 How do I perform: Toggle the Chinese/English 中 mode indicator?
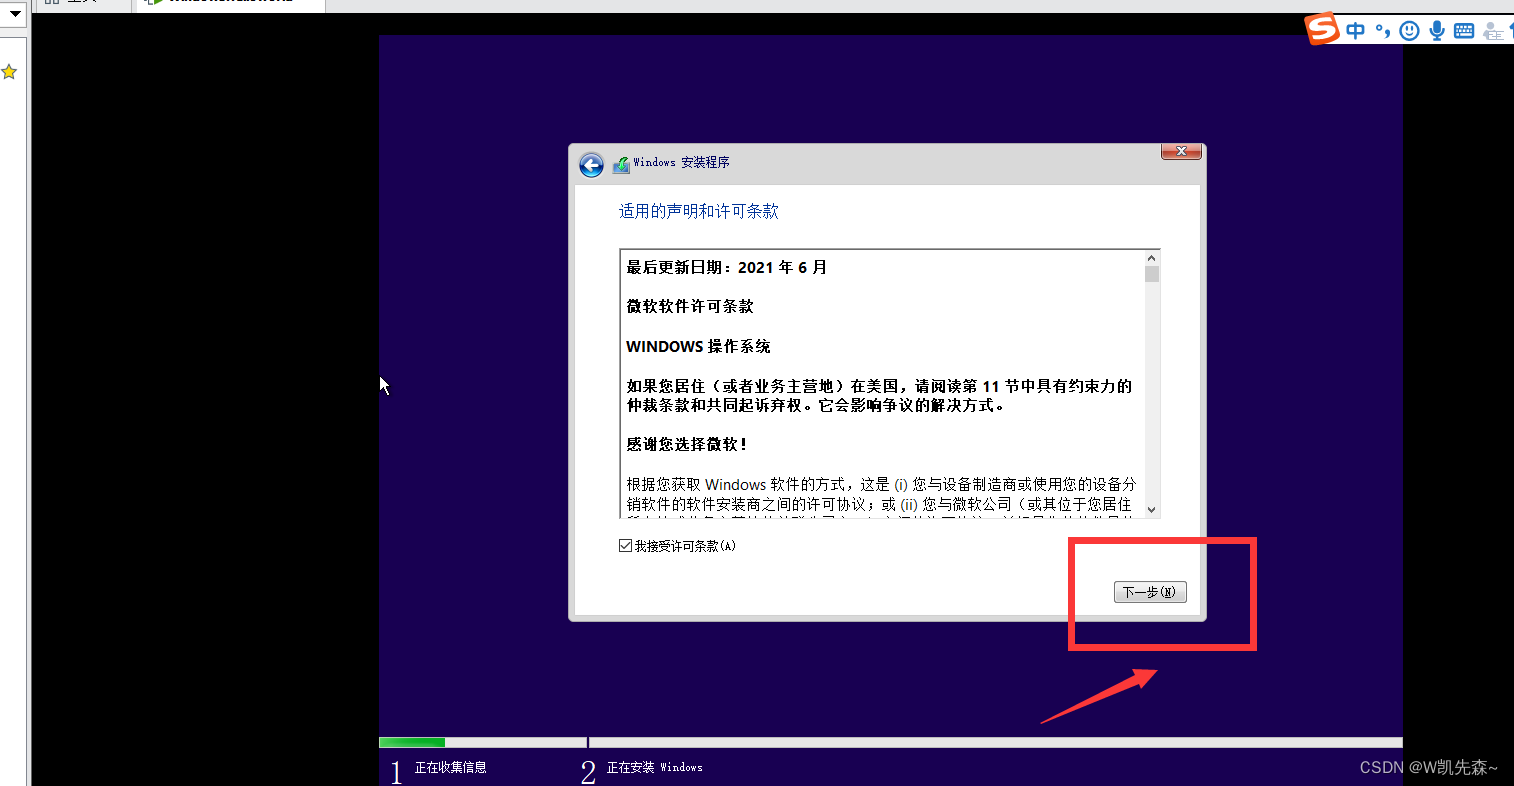pyautogui.click(x=1355, y=31)
